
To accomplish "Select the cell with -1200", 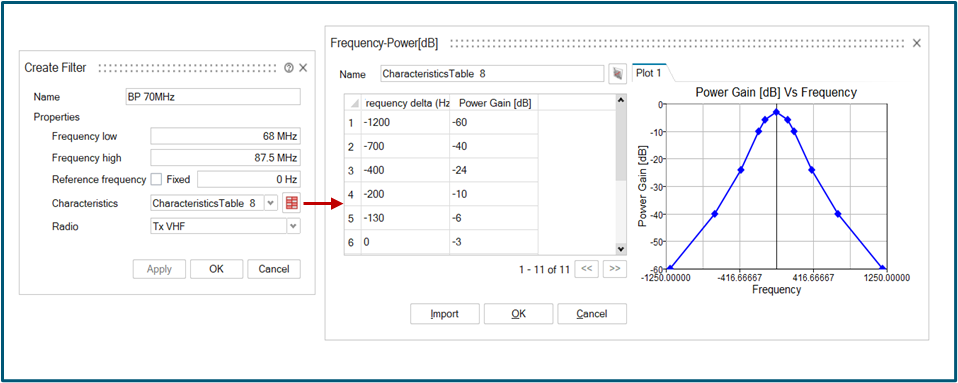I will click(x=406, y=123).
